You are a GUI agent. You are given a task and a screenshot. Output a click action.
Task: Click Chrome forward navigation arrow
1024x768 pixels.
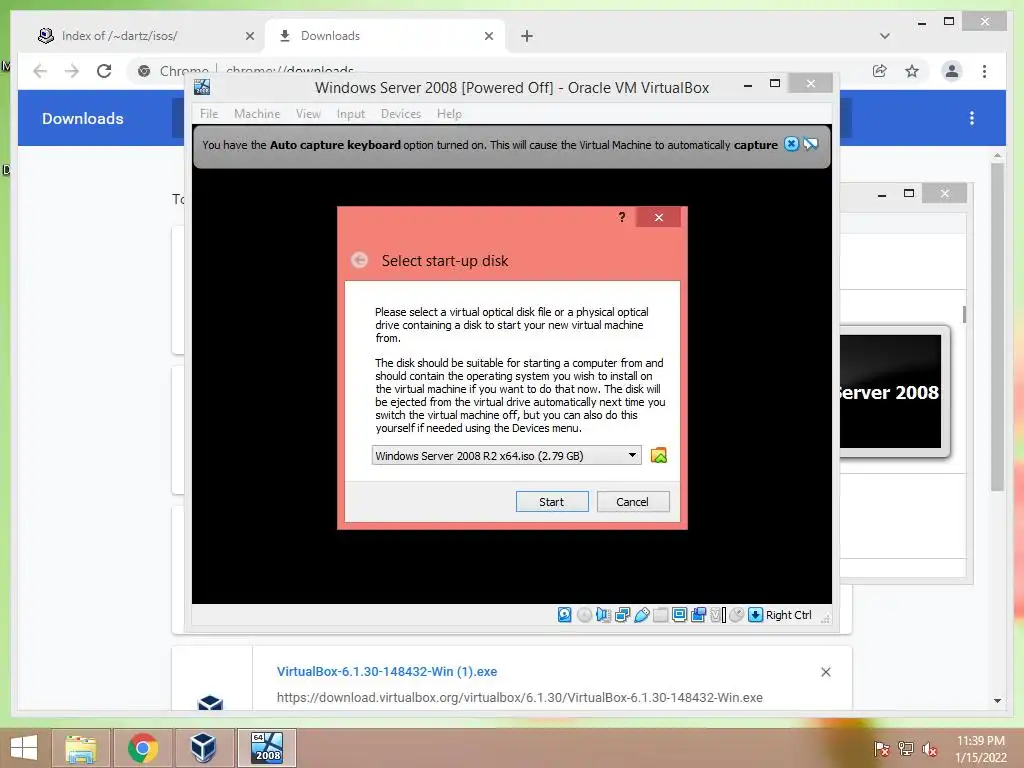tap(72, 71)
